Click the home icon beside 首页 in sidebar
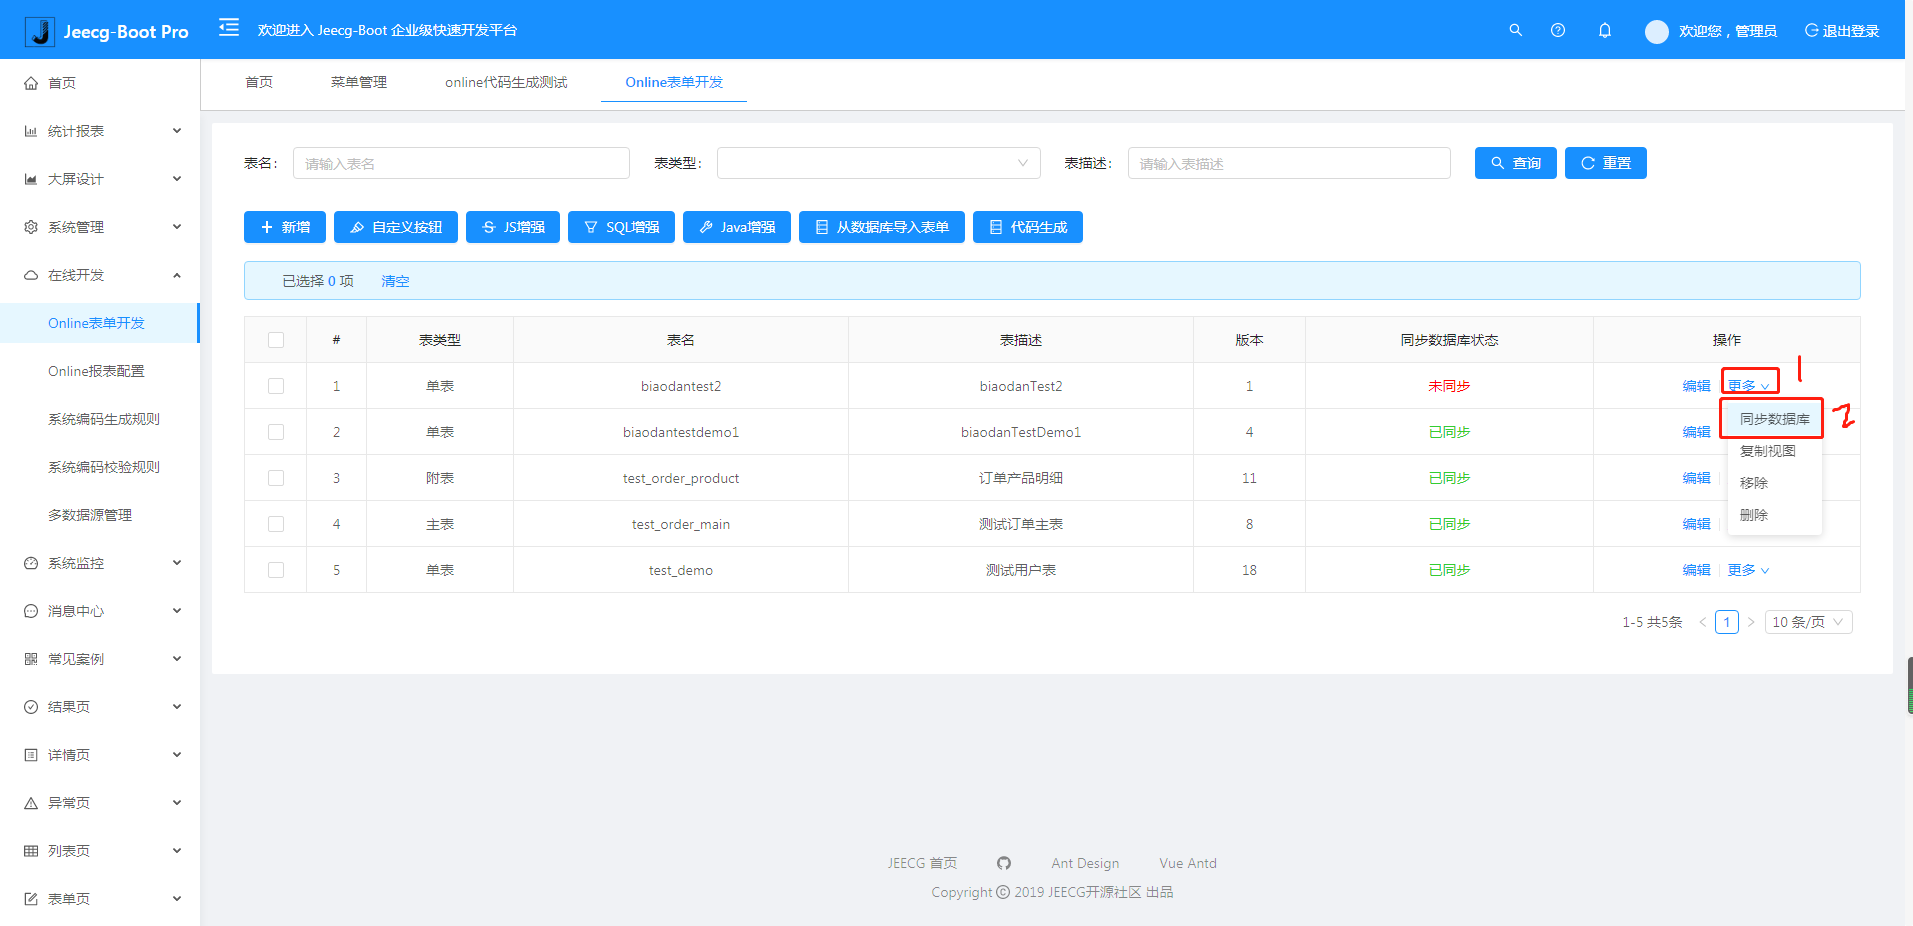Image resolution: width=1913 pixels, height=926 pixels. click(31, 83)
